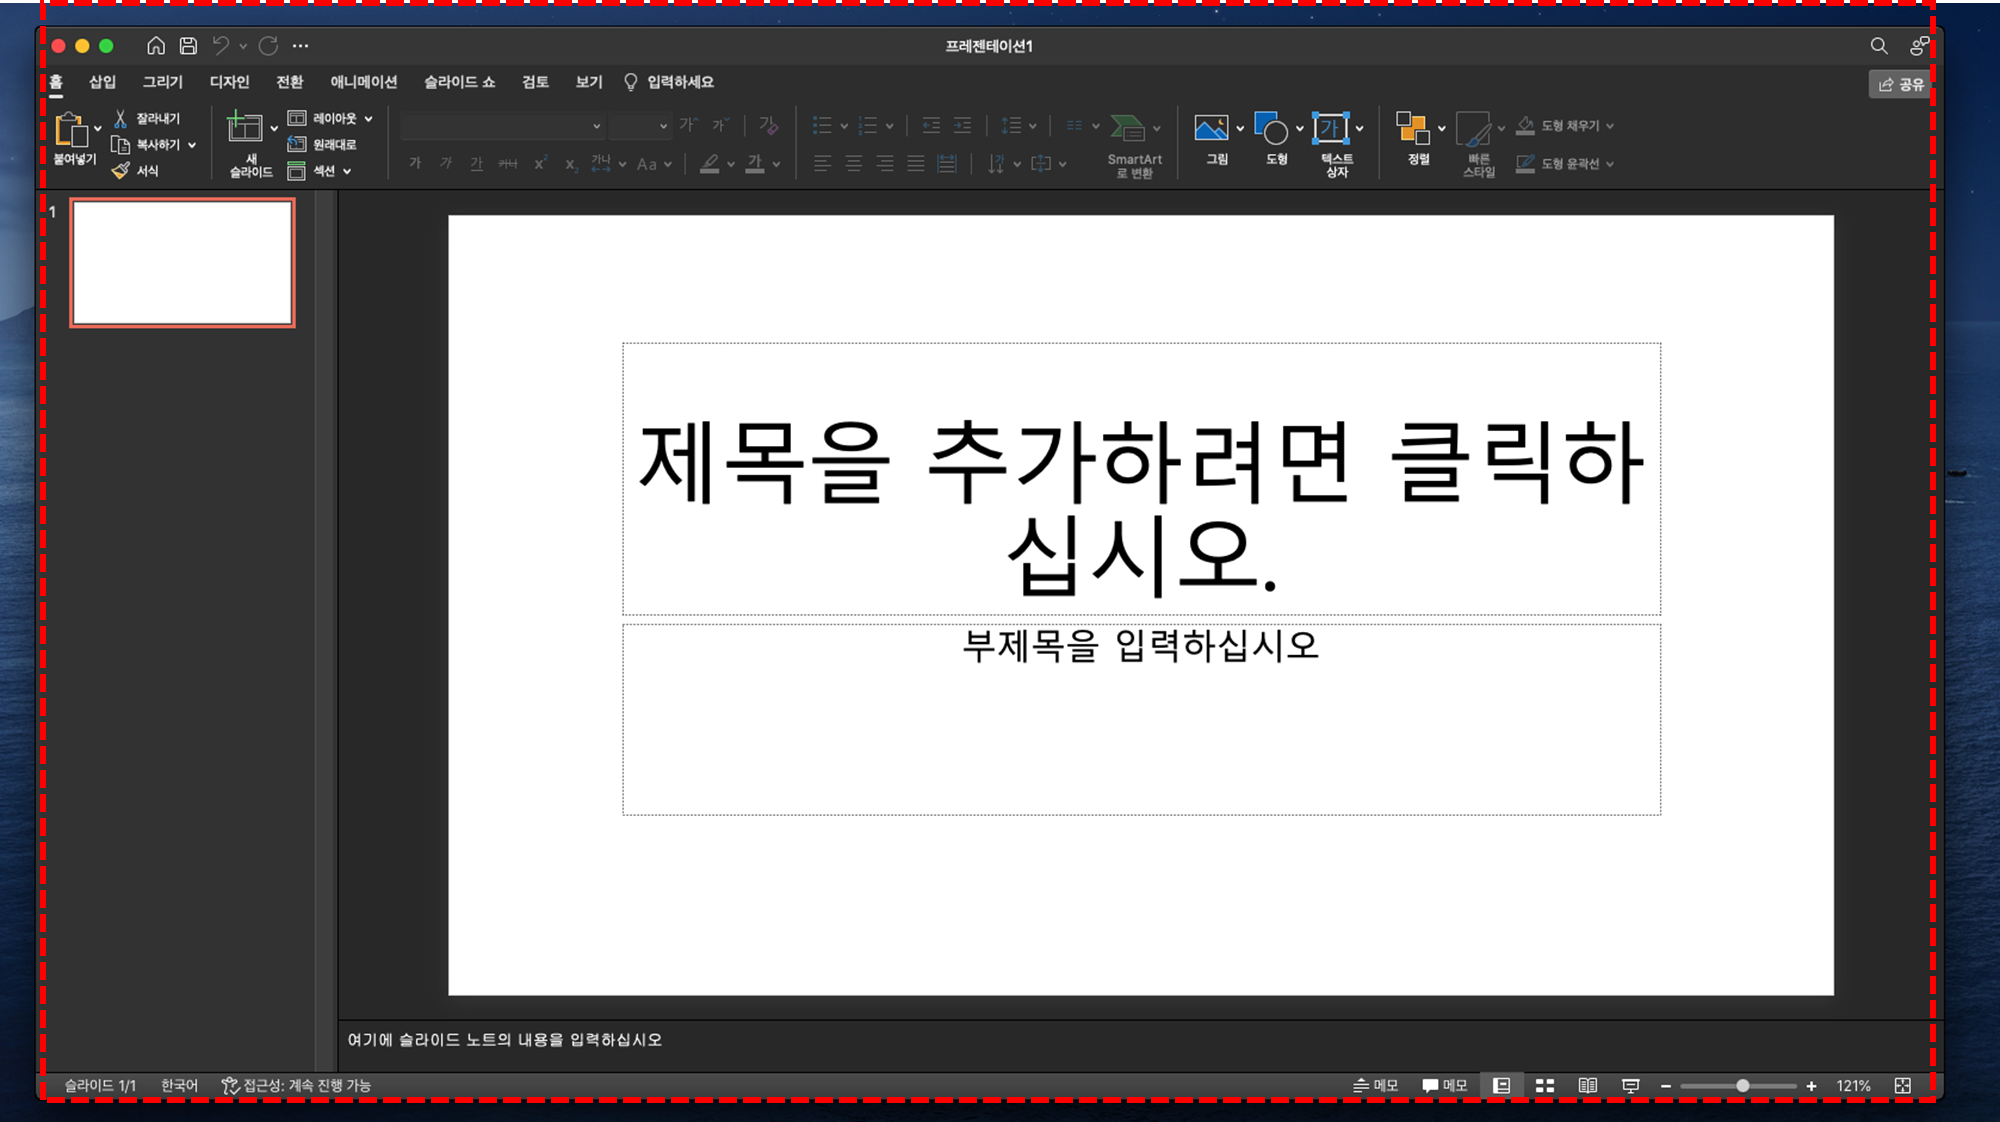Click the share/collaborate people icon top right
Screen dimensions: 2000x1122
1919,45
